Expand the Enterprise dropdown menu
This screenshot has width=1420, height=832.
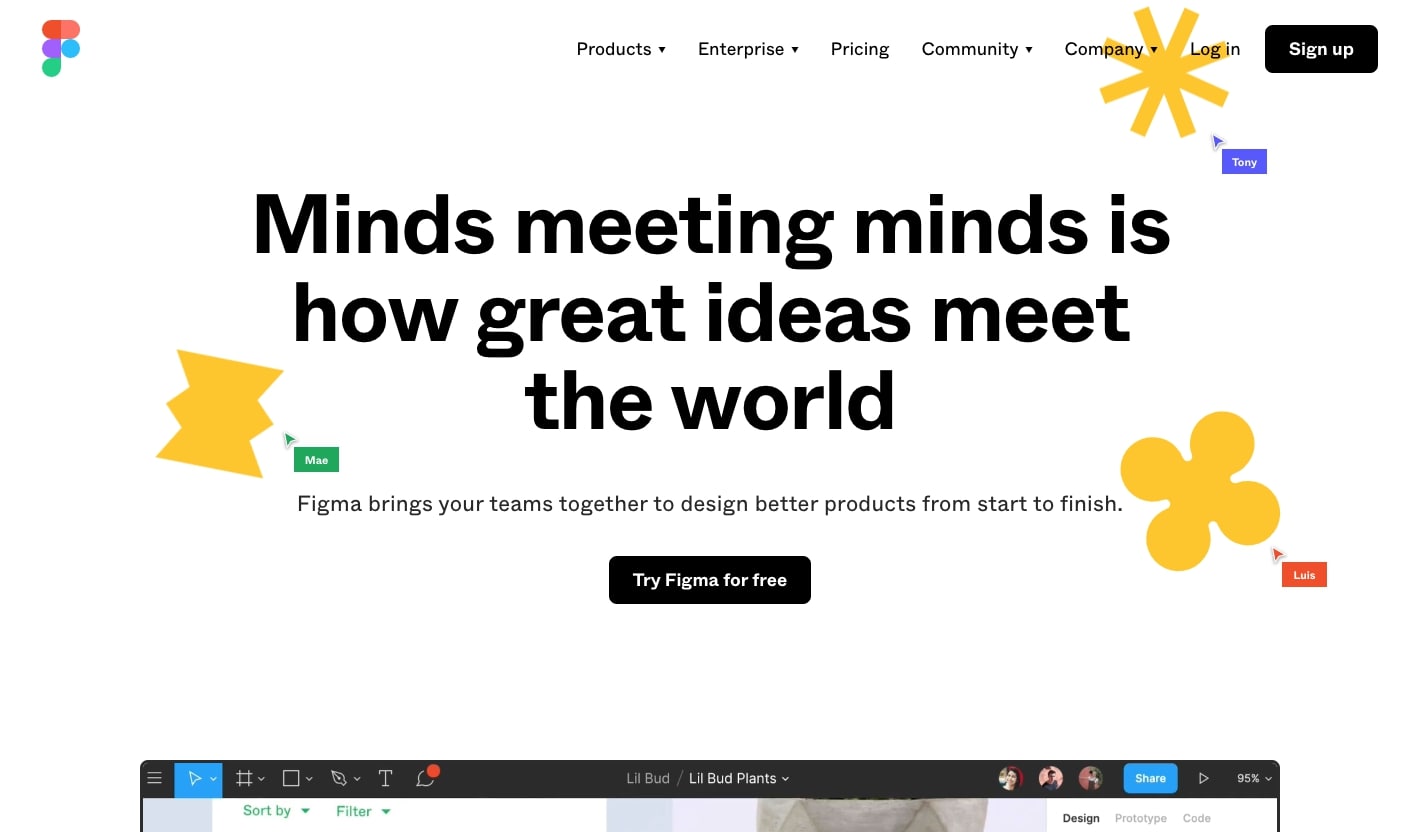tap(748, 49)
